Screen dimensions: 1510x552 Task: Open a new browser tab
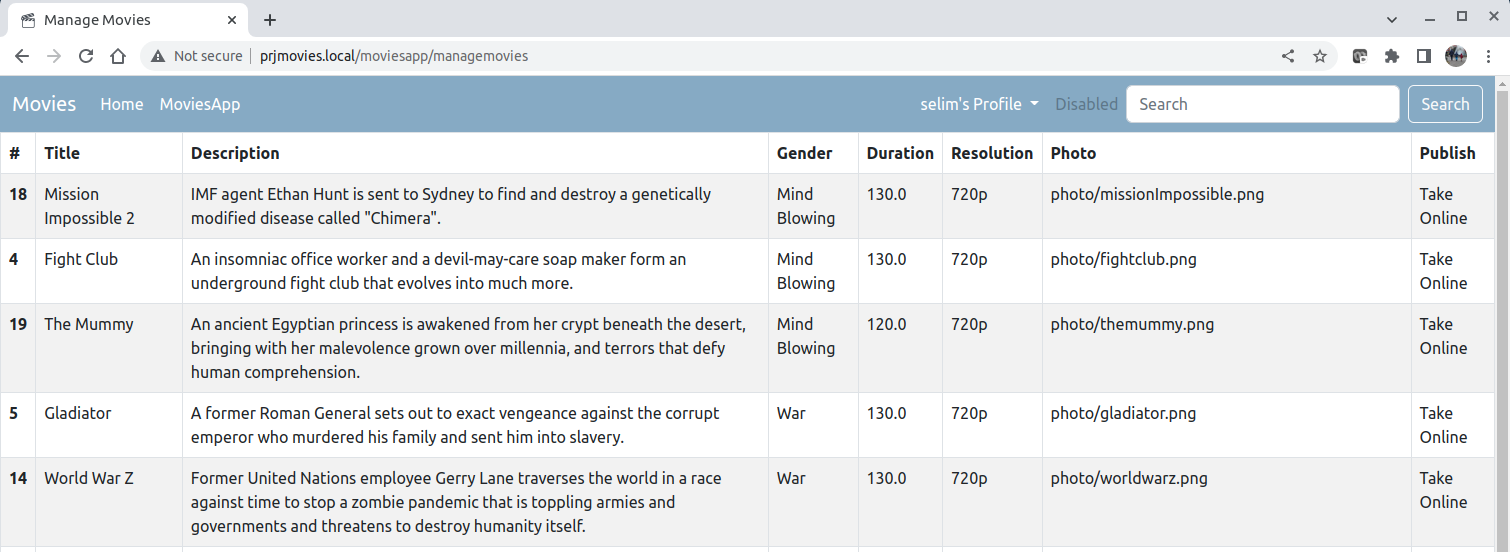pos(270,20)
